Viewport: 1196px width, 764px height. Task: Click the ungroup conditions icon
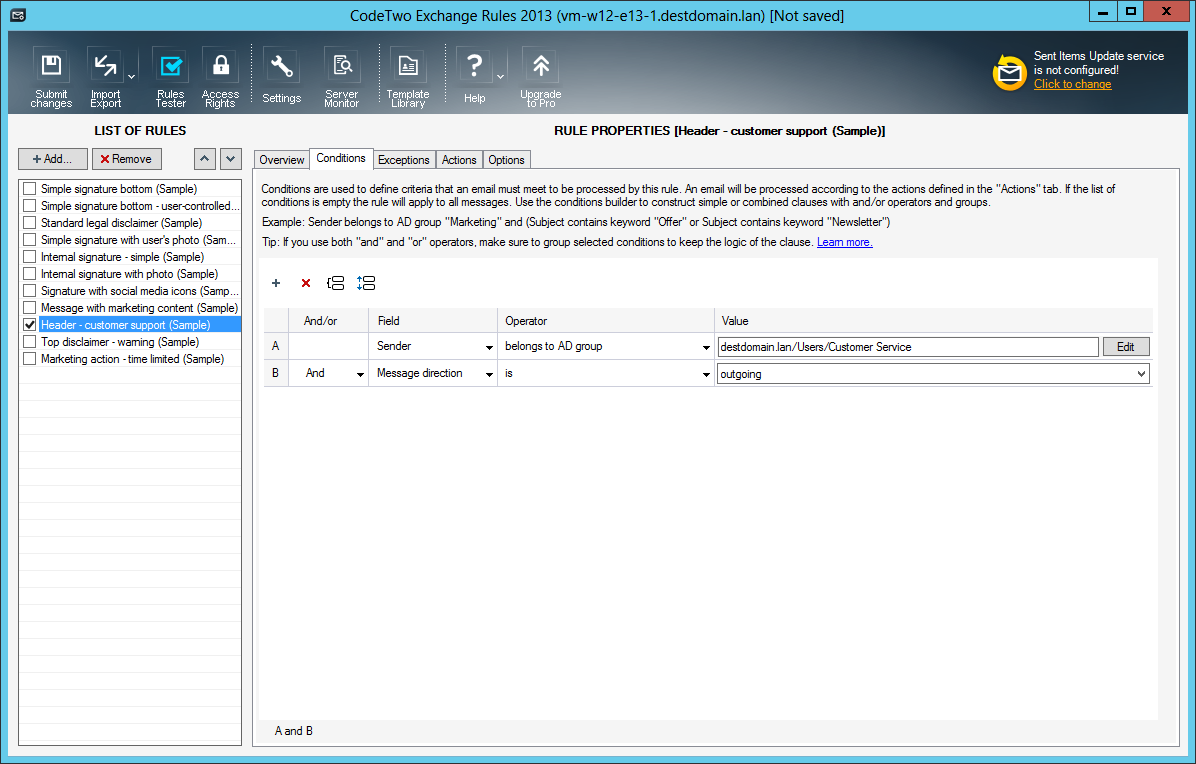366,283
